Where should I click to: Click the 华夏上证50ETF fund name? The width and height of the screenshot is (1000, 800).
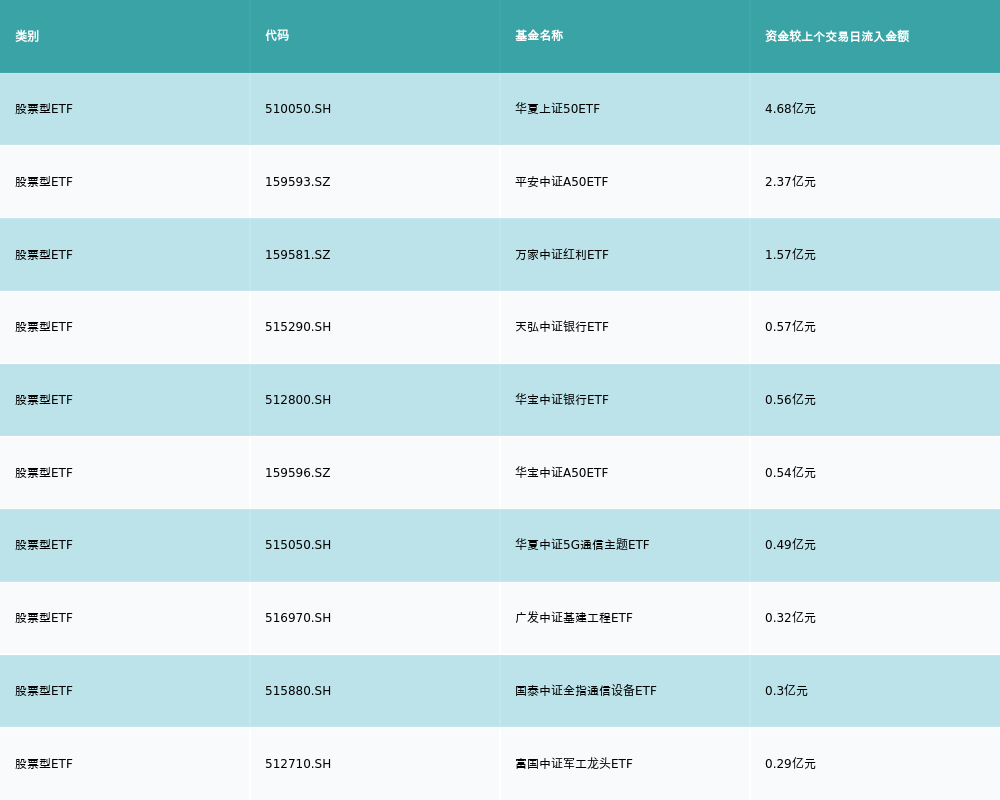pyautogui.click(x=557, y=109)
